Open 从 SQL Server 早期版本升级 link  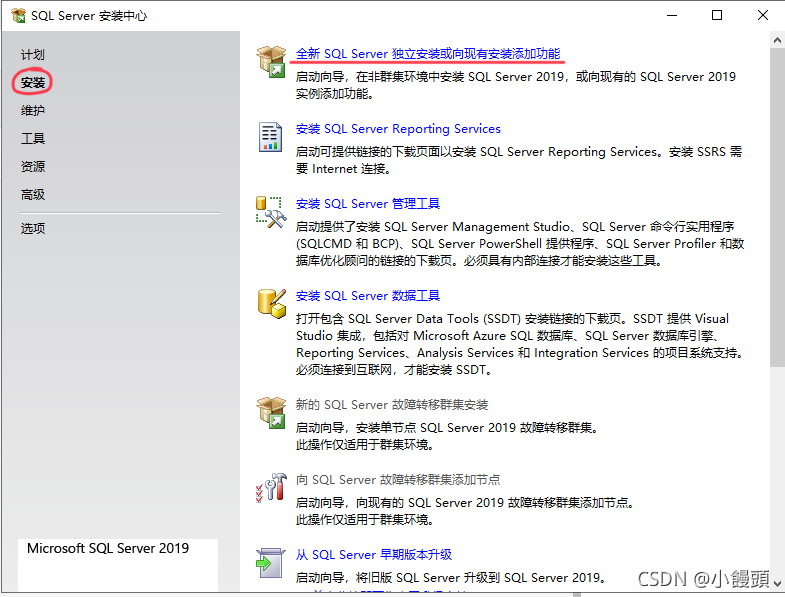click(374, 554)
